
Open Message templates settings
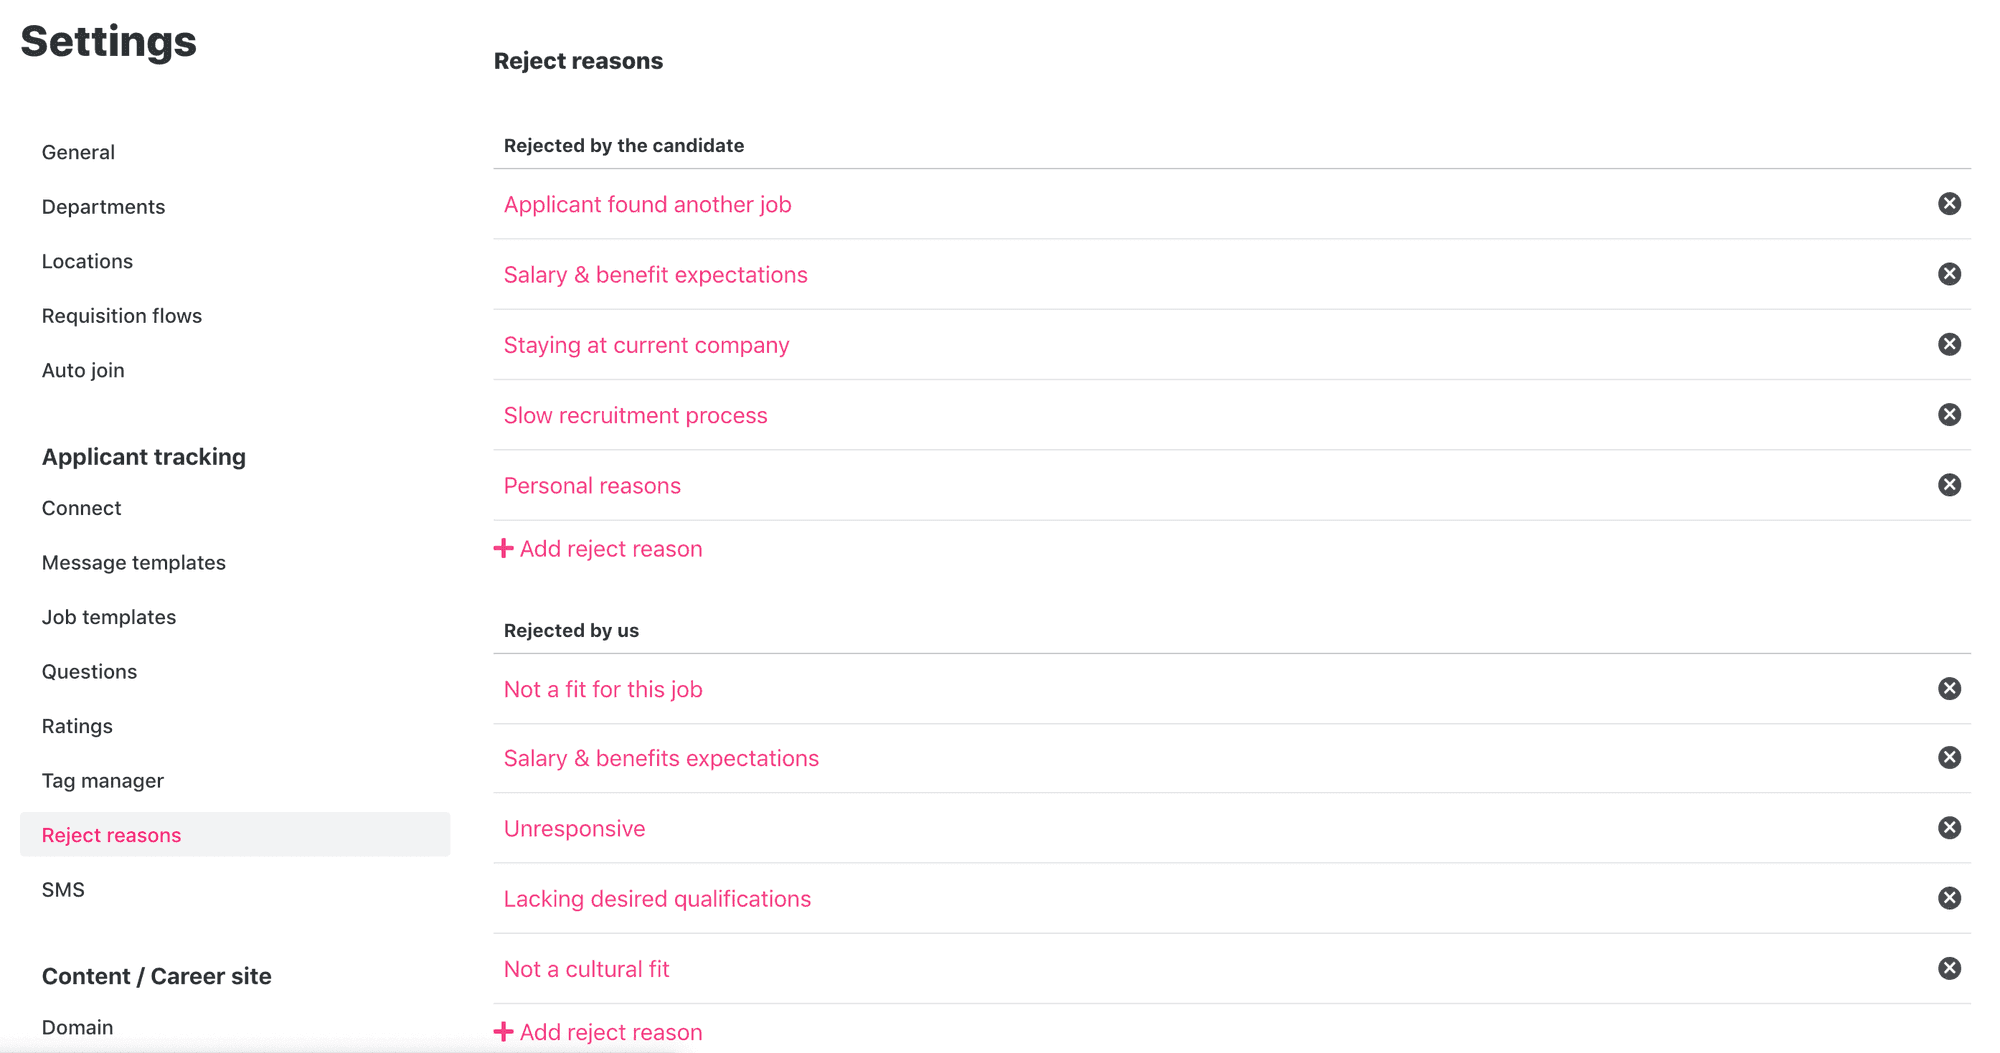tap(134, 563)
